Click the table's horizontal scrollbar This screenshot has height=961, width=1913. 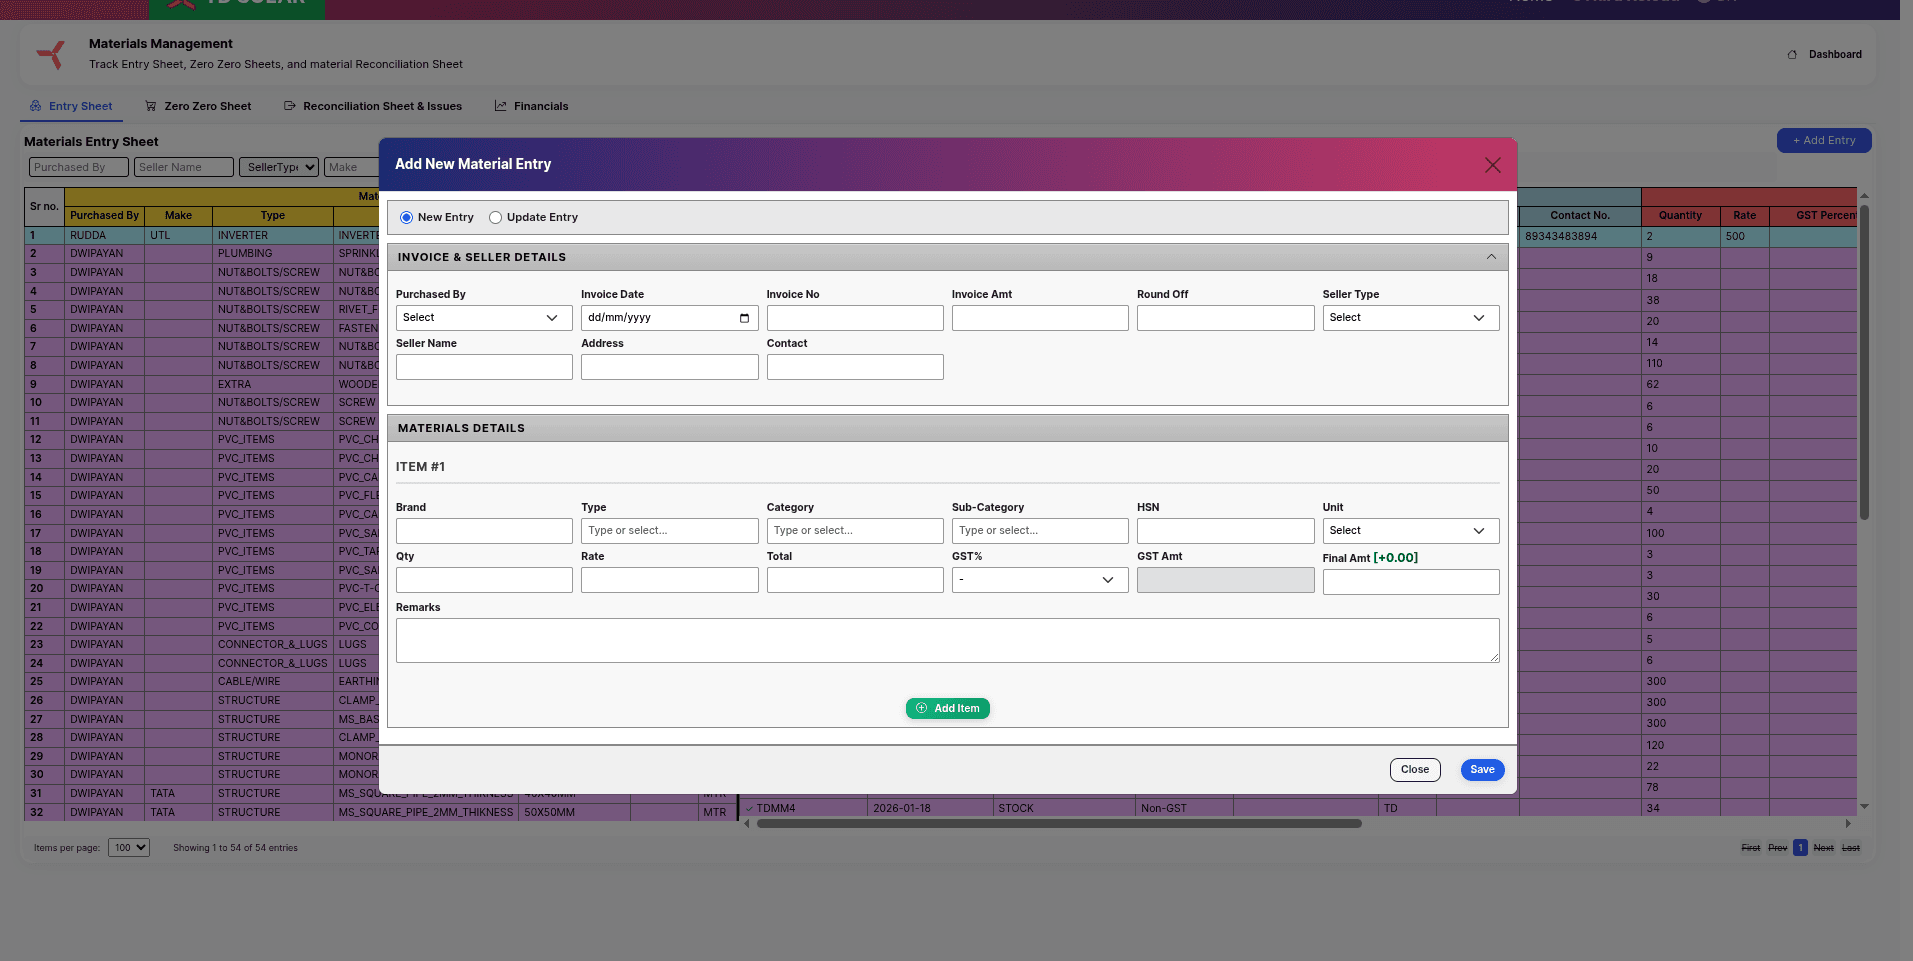1059,824
